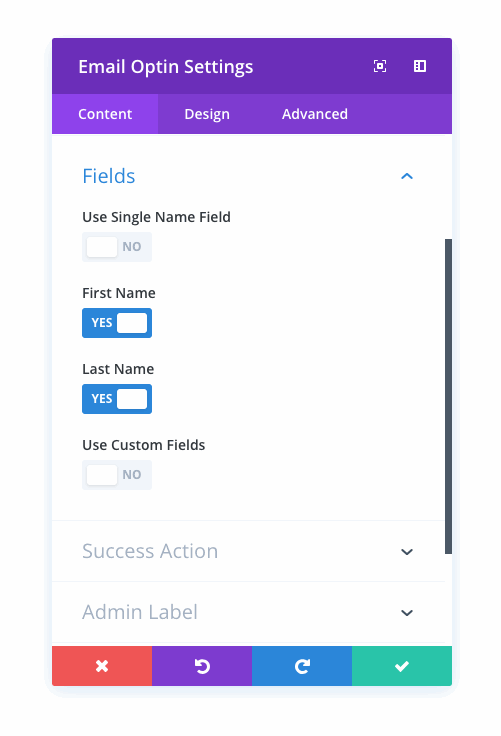The image size is (501, 736).
Task: Click the blue redo arrow button
Action: point(302,666)
